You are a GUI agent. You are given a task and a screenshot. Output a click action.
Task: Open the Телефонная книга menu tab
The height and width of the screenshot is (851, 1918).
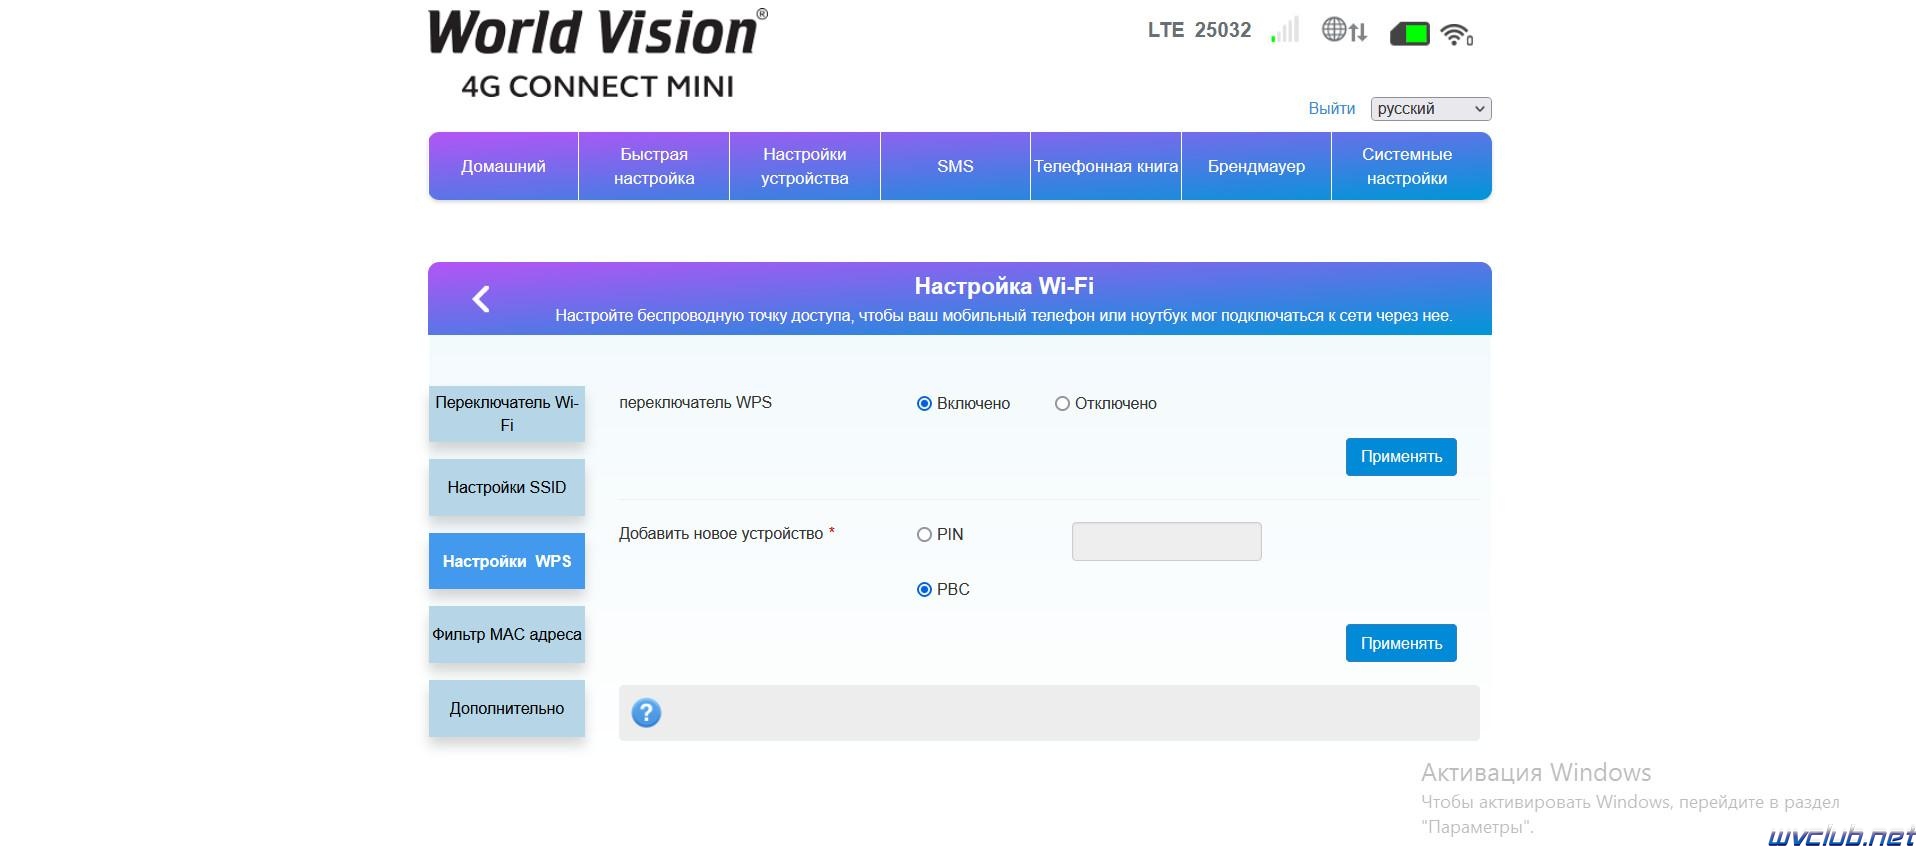1106,166
